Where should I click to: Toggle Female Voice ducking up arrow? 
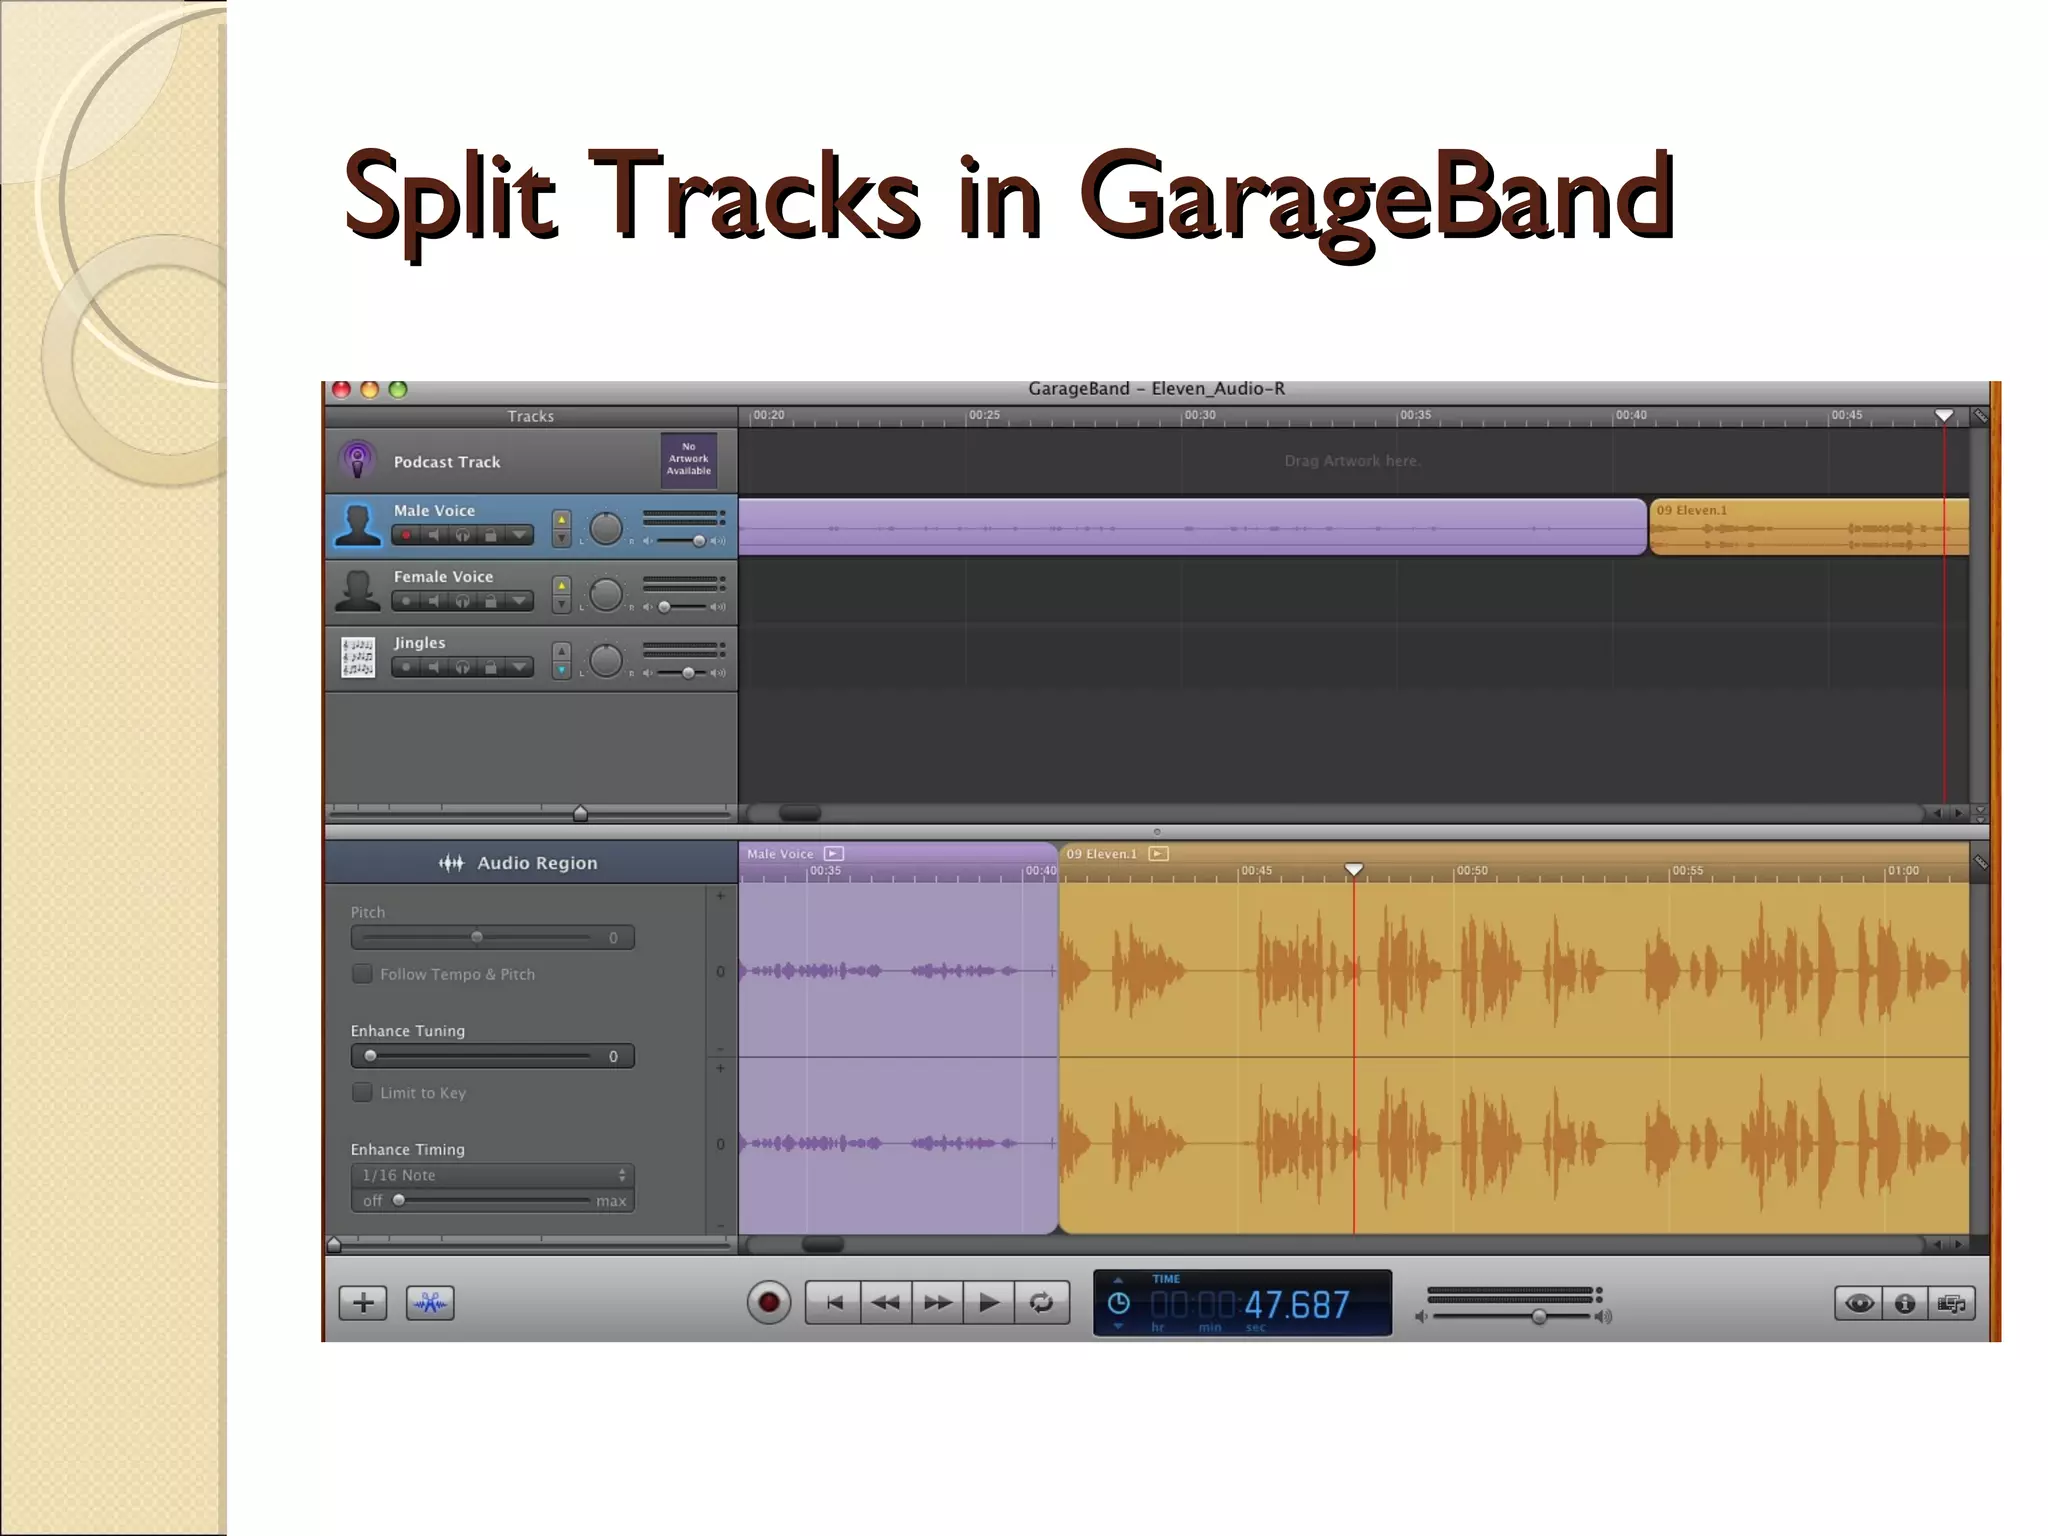pos(562,584)
